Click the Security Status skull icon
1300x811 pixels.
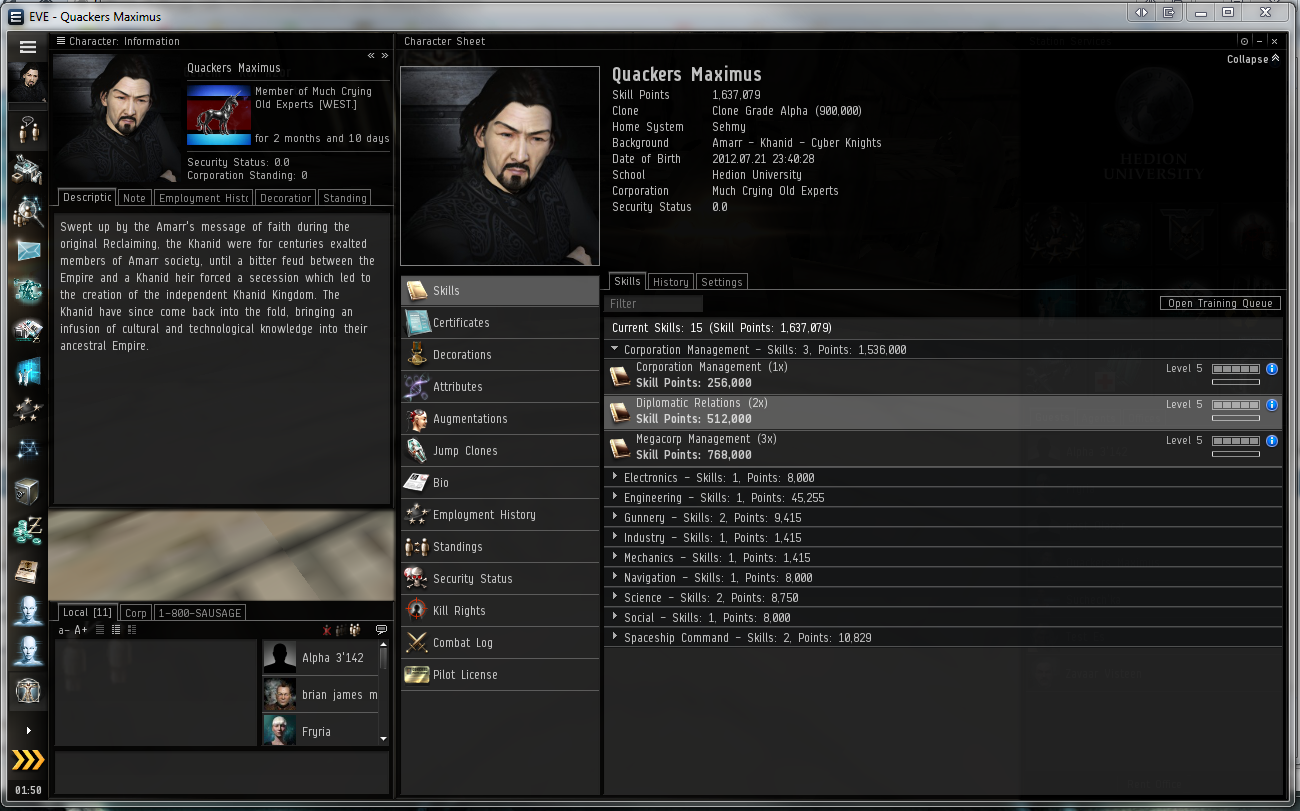pyautogui.click(x=416, y=578)
